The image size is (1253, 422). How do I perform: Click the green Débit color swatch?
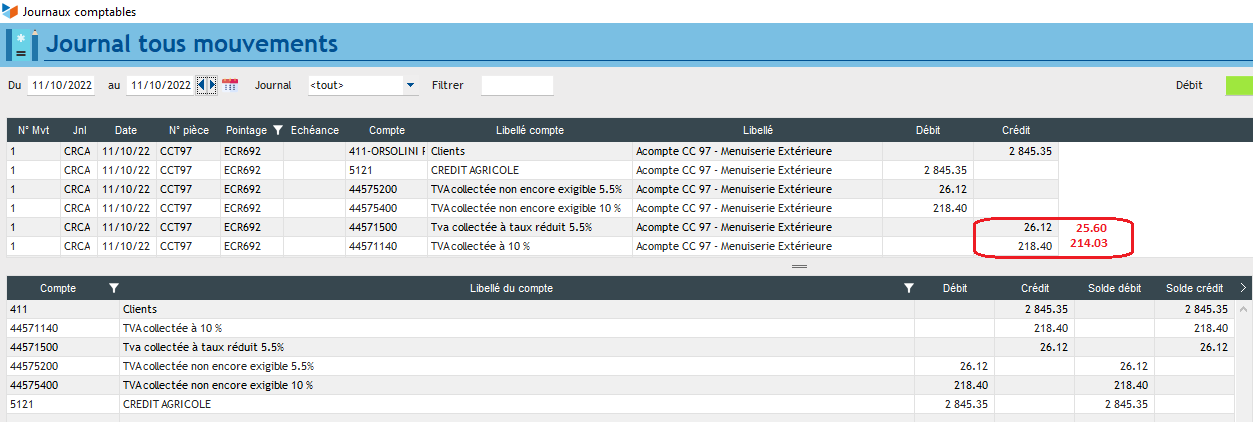[1238, 86]
